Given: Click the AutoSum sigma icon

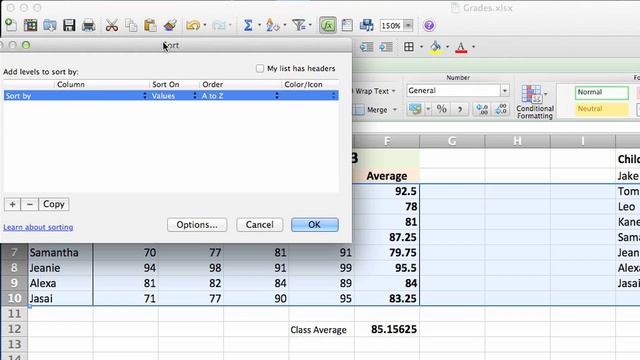Looking at the screenshot, I should click(248, 25).
